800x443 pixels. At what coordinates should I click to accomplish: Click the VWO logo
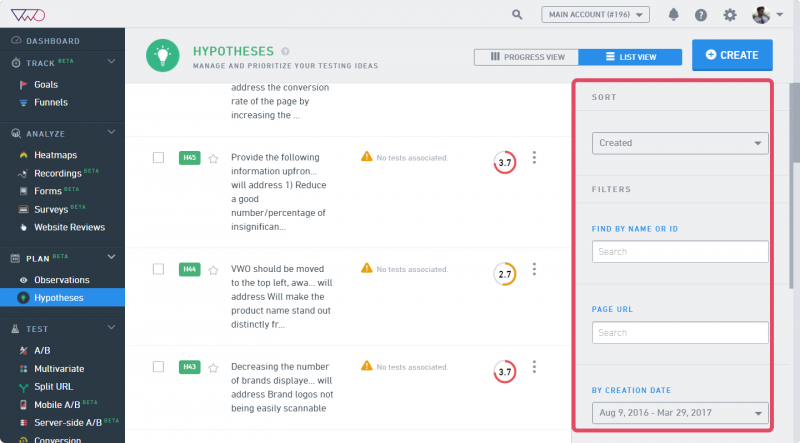pyautogui.click(x=28, y=15)
